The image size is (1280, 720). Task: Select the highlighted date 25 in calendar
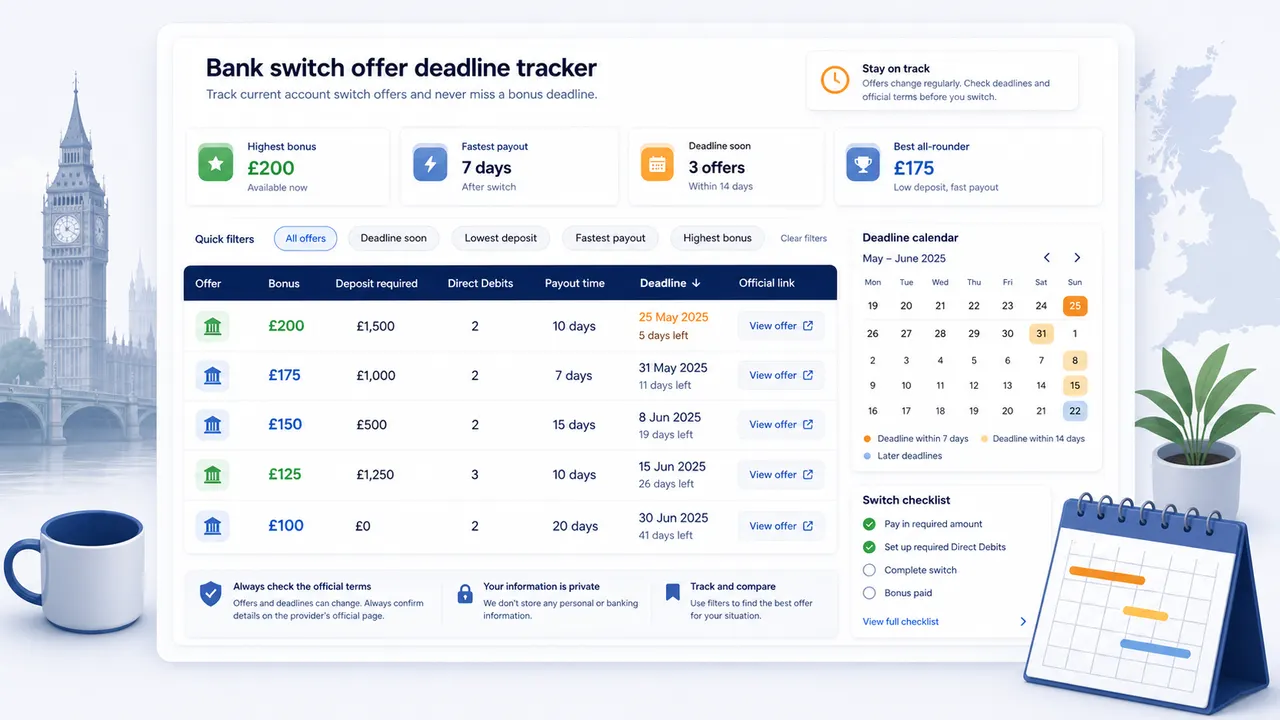(1075, 306)
